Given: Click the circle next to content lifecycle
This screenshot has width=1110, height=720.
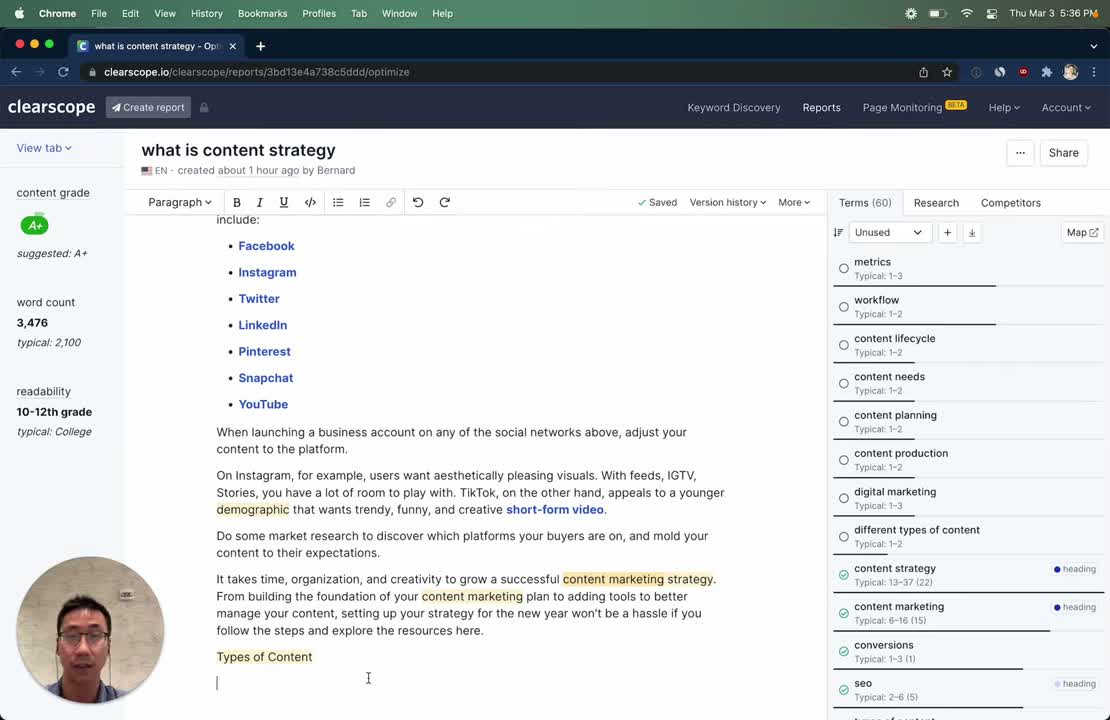Looking at the screenshot, I should pyautogui.click(x=844, y=345).
